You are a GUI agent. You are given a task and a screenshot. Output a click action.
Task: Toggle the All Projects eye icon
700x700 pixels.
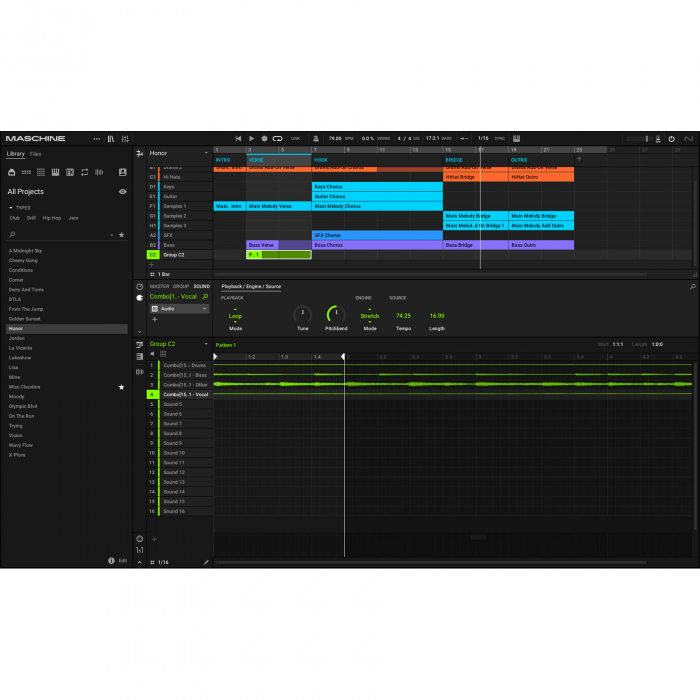(x=123, y=191)
